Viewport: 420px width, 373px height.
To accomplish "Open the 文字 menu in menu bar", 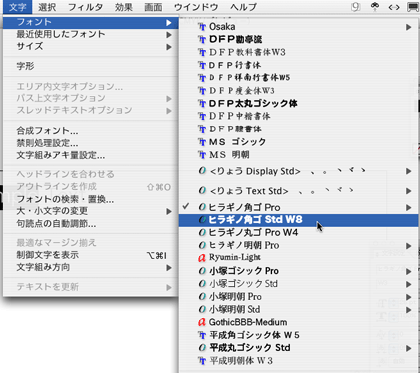I will point(18,7).
